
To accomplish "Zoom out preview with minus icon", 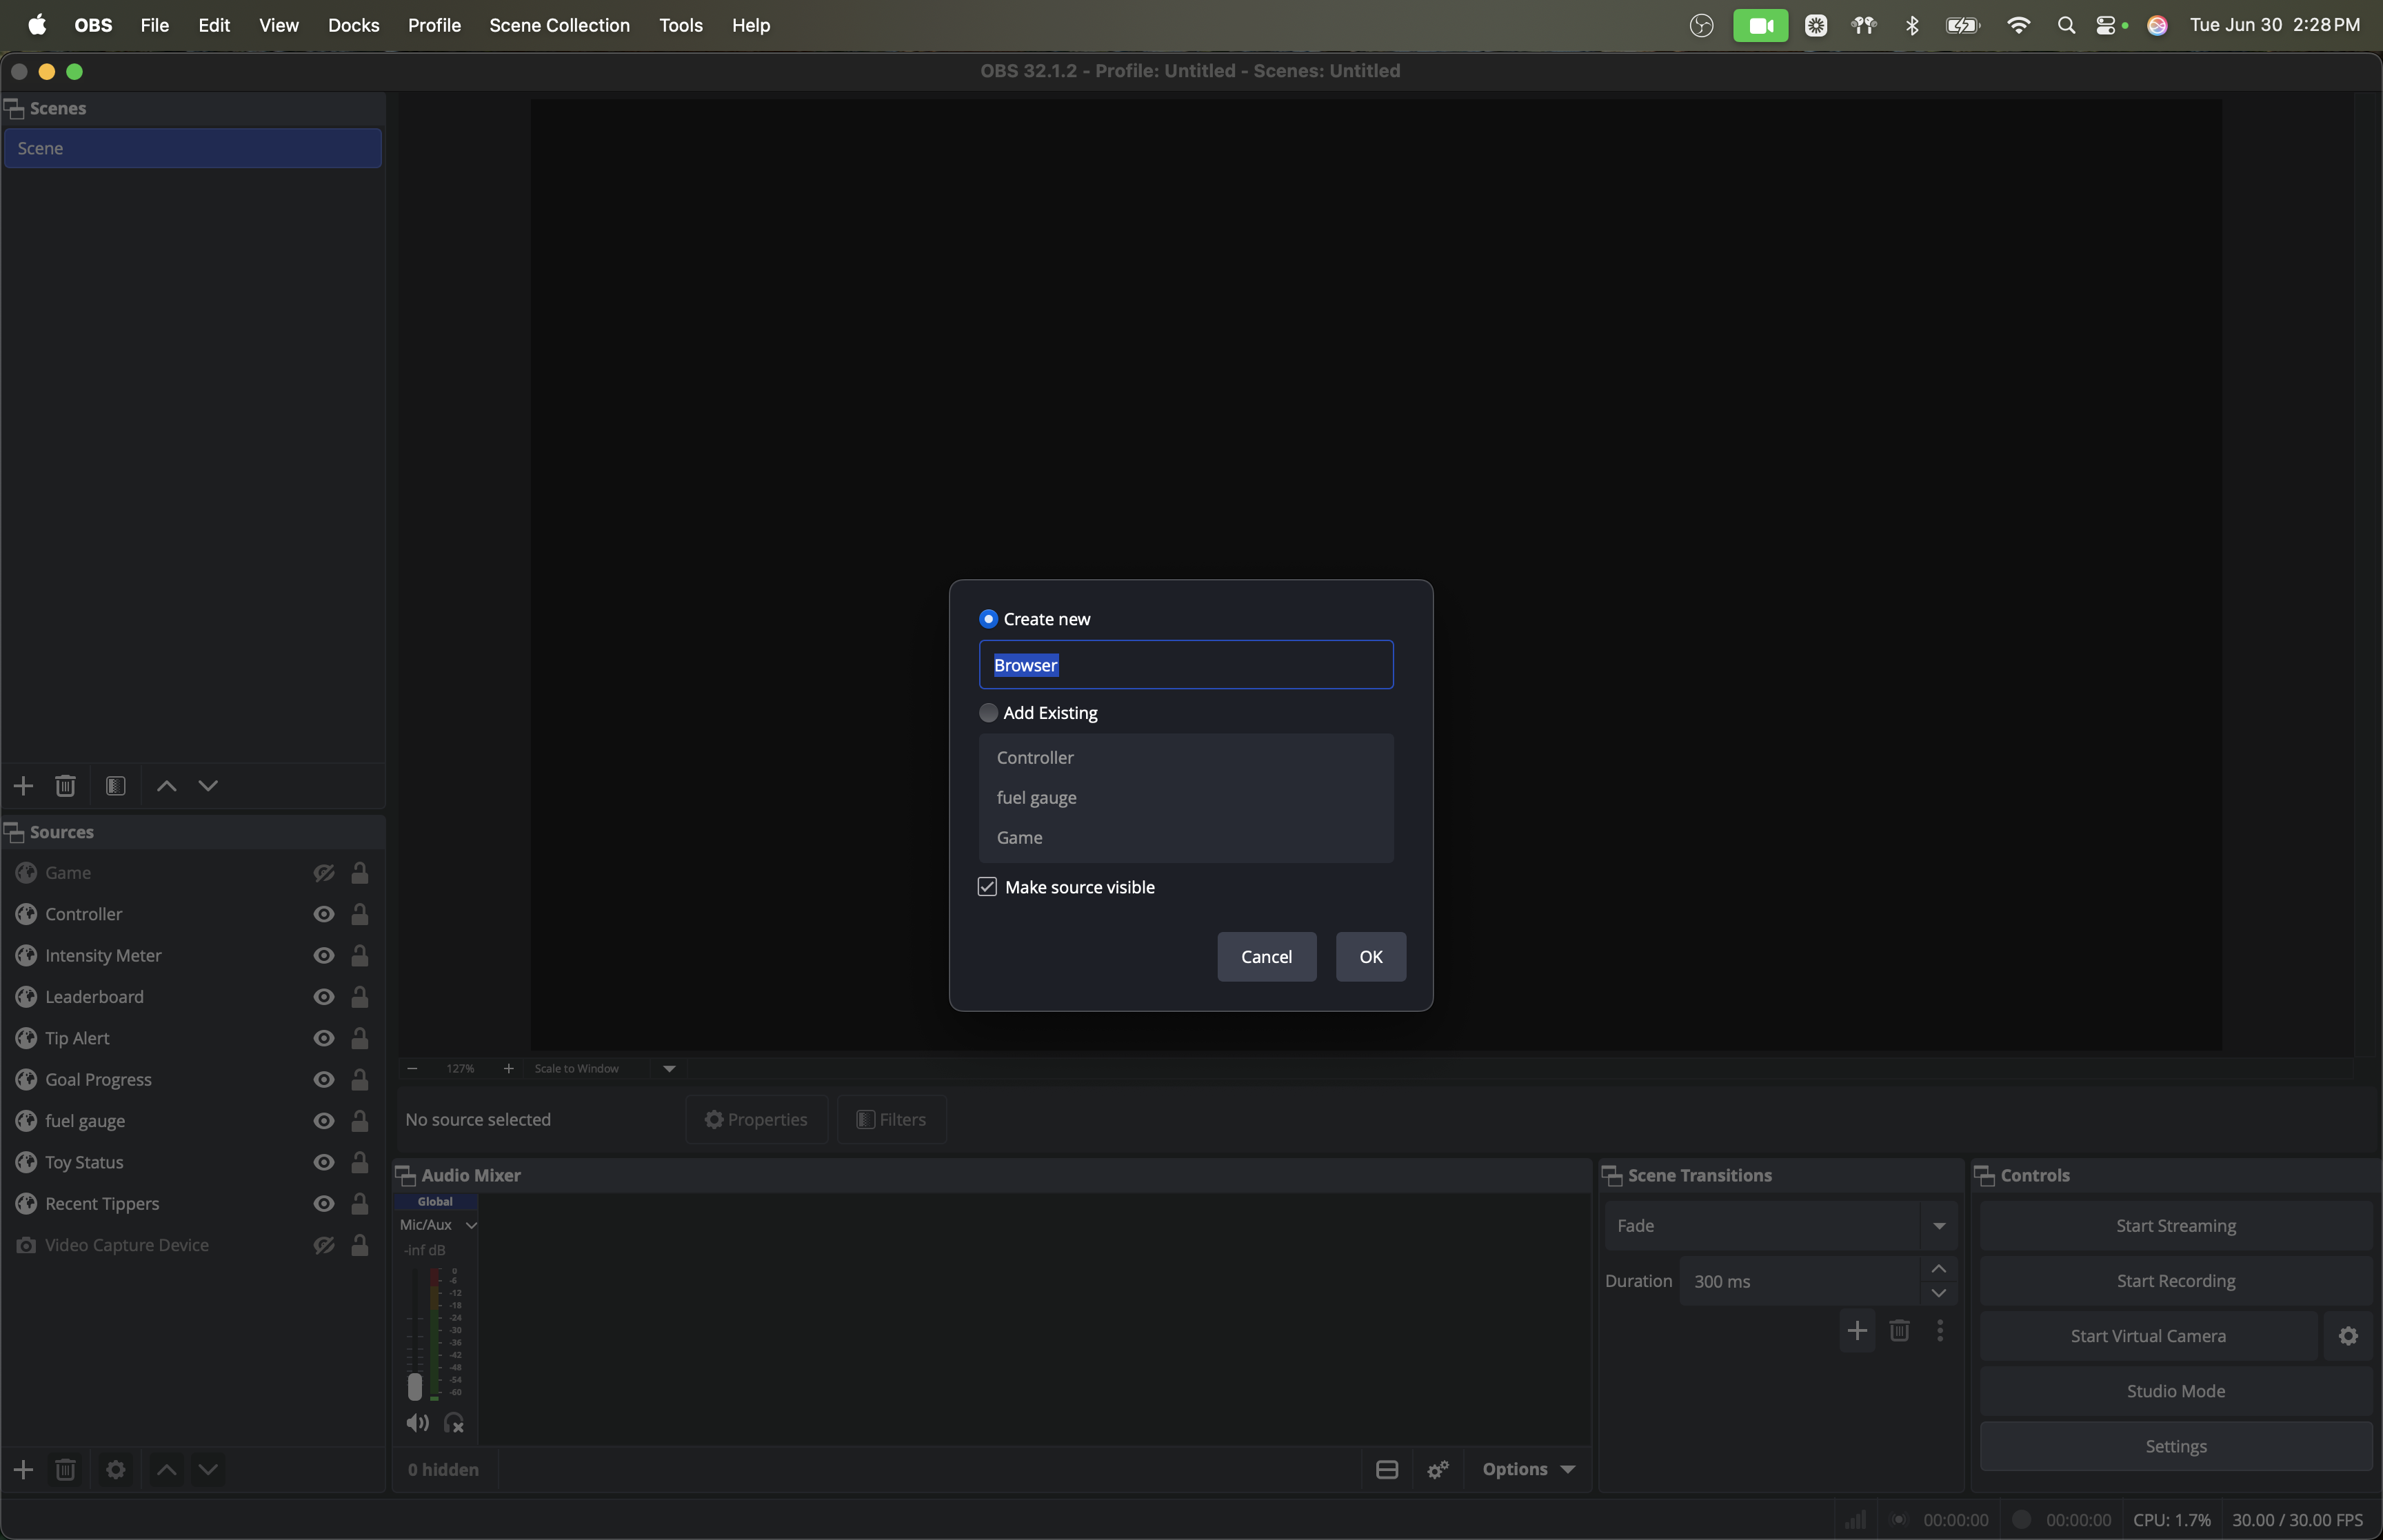I will click(x=412, y=1068).
